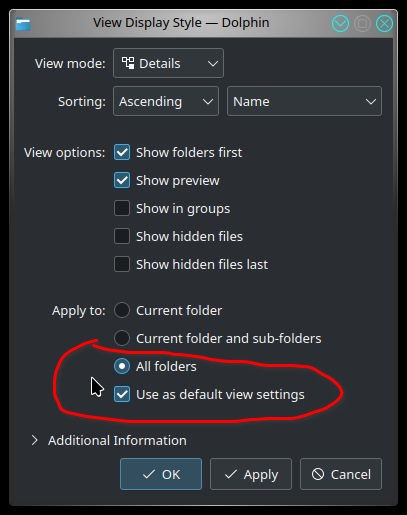Click the Dolphin folder icon in title bar
407x515 pixels.
pos(23,24)
